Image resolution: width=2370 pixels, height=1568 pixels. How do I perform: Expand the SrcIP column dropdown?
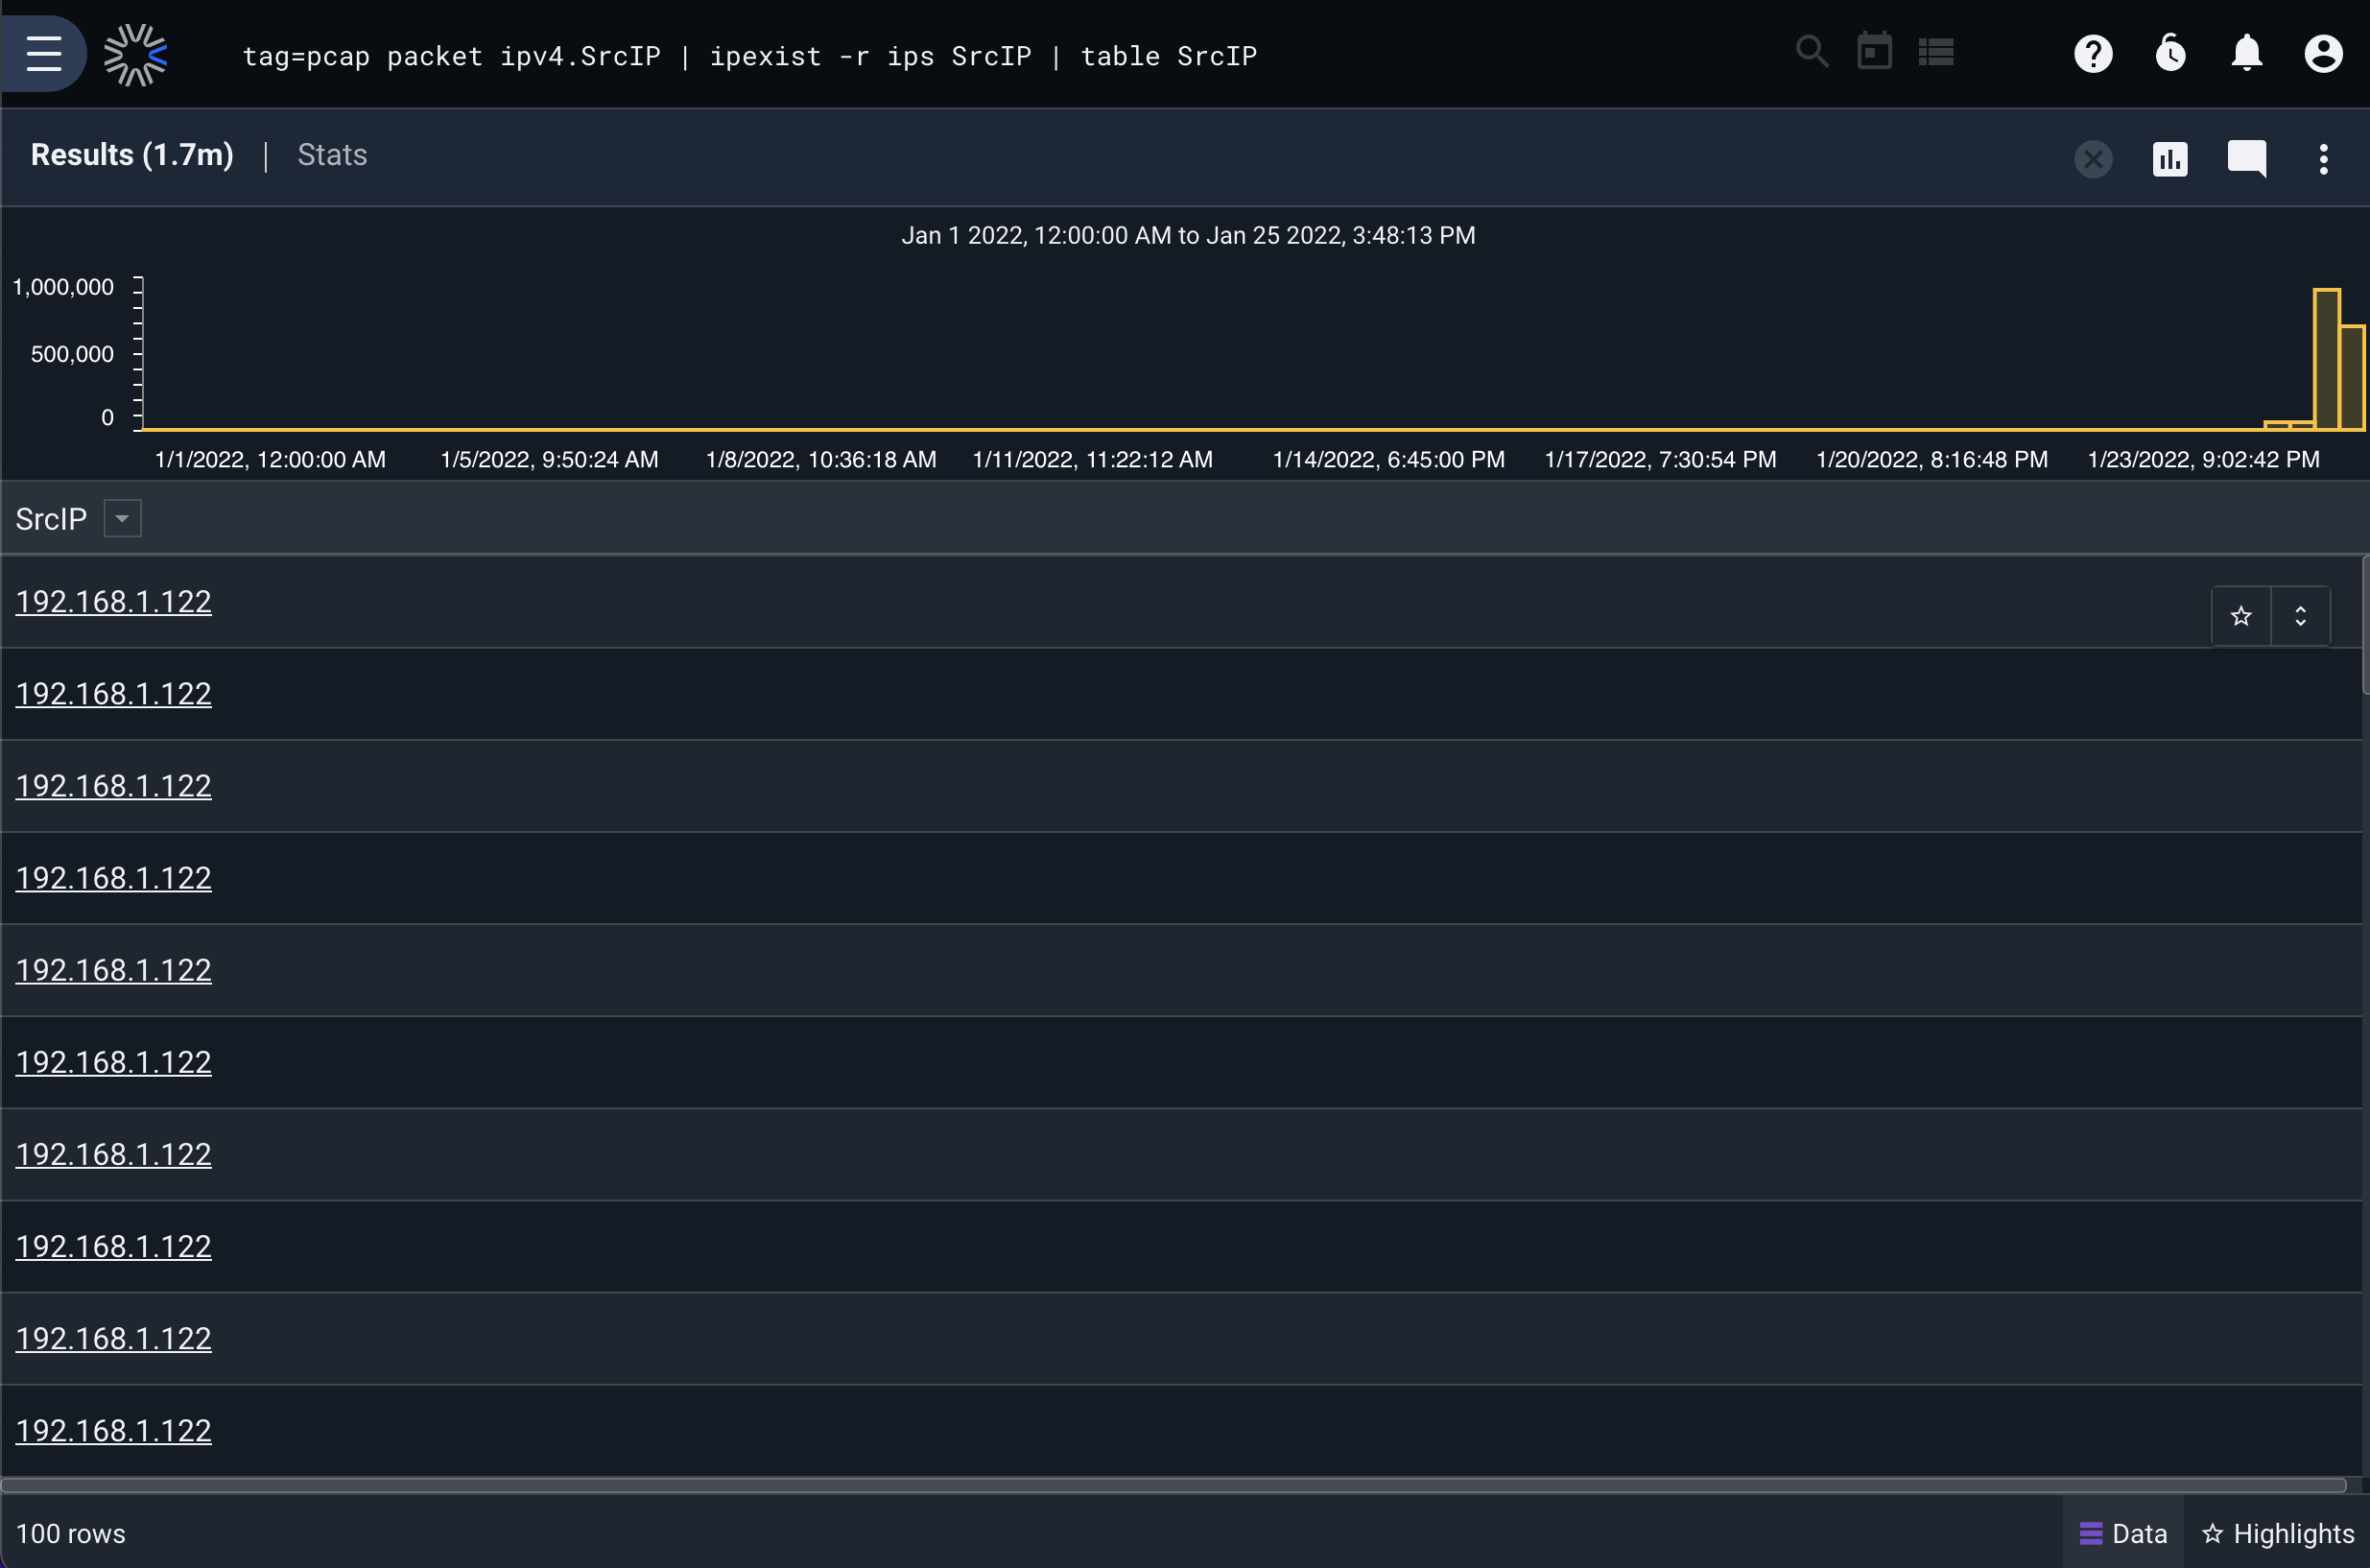[122, 518]
